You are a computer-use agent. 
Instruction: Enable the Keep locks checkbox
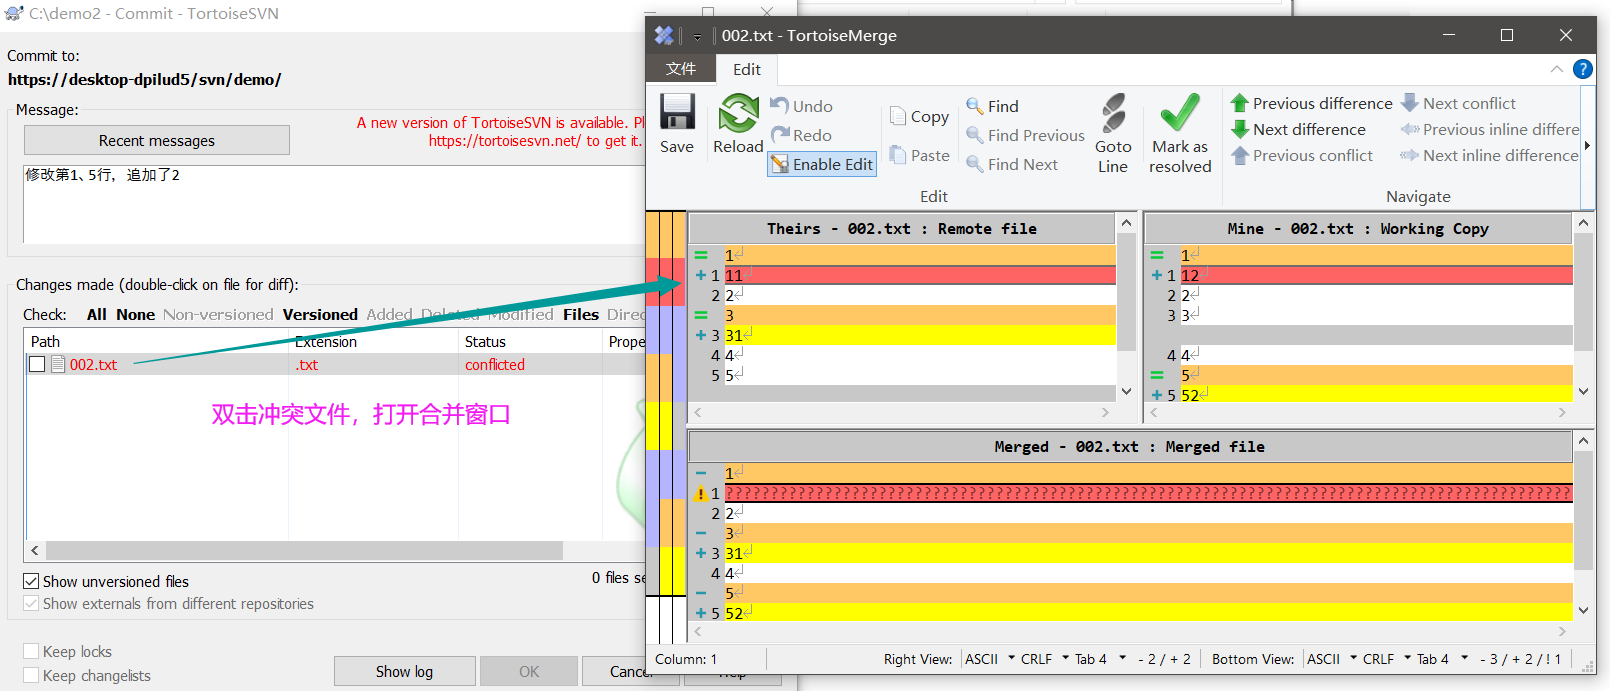[31, 651]
